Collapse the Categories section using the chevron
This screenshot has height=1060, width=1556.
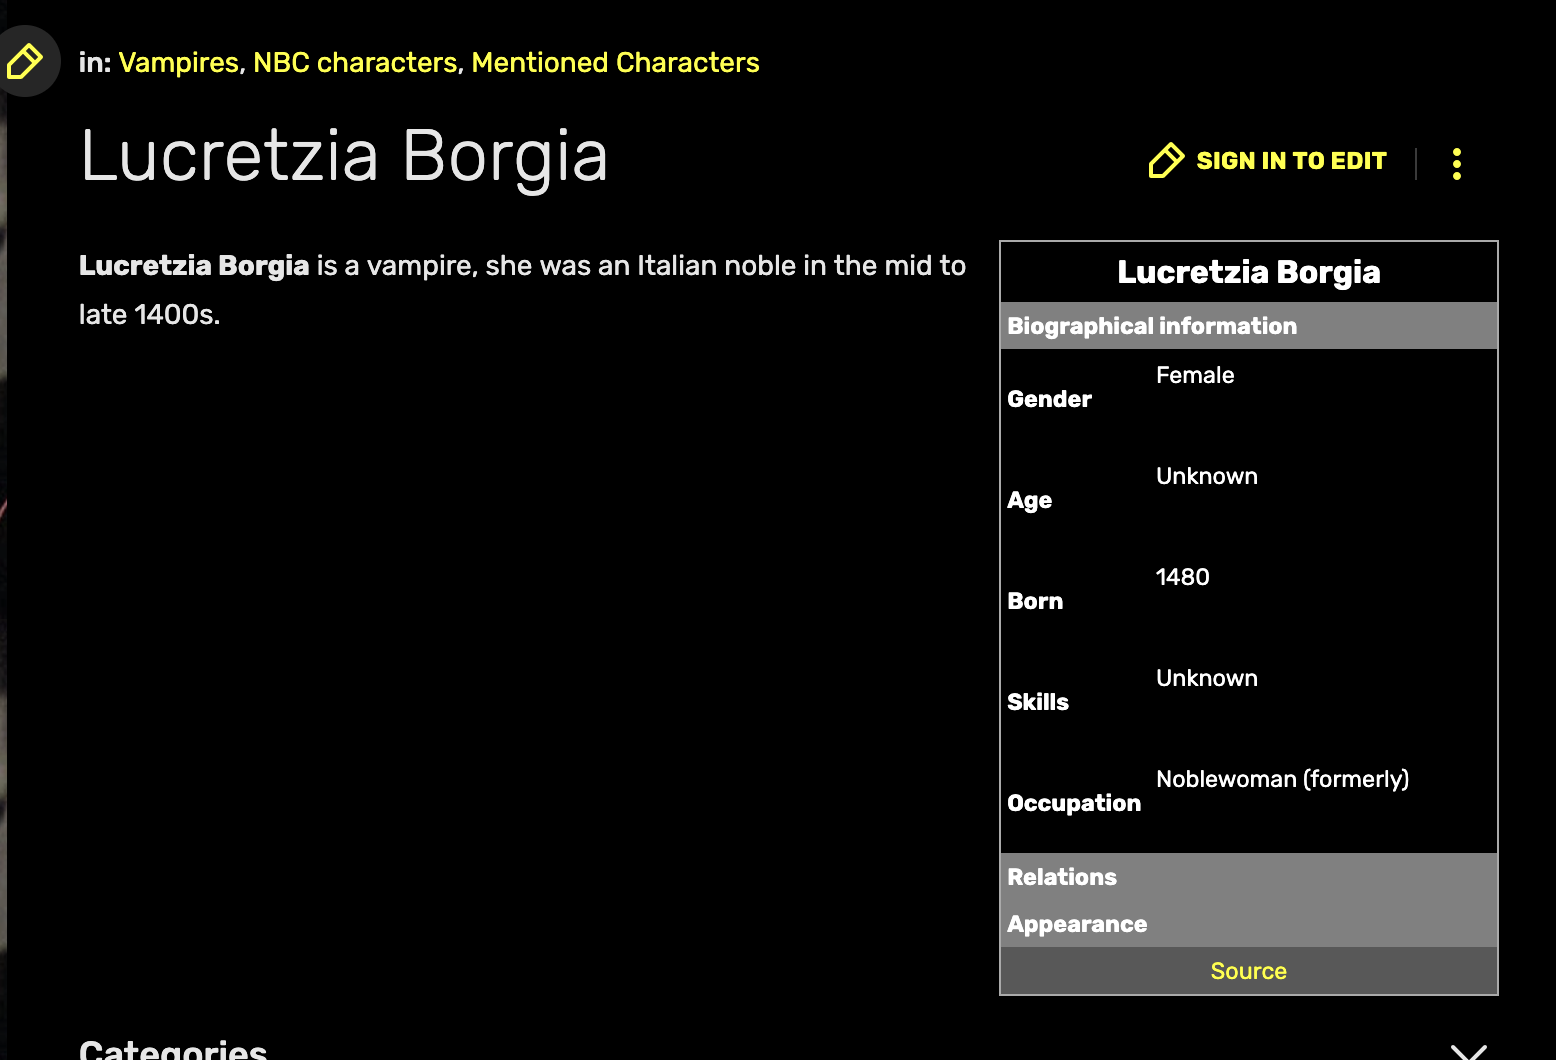pos(1468,1051)
